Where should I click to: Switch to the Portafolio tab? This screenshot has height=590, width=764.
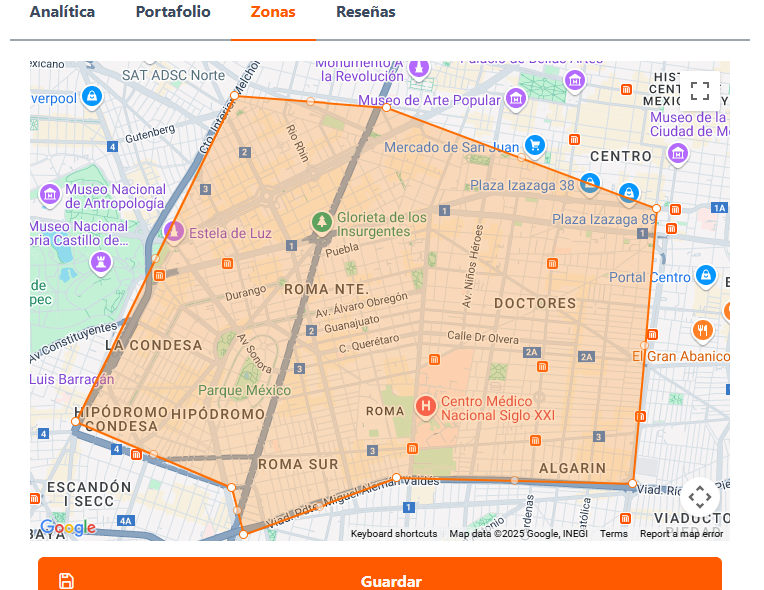[173, 12]
